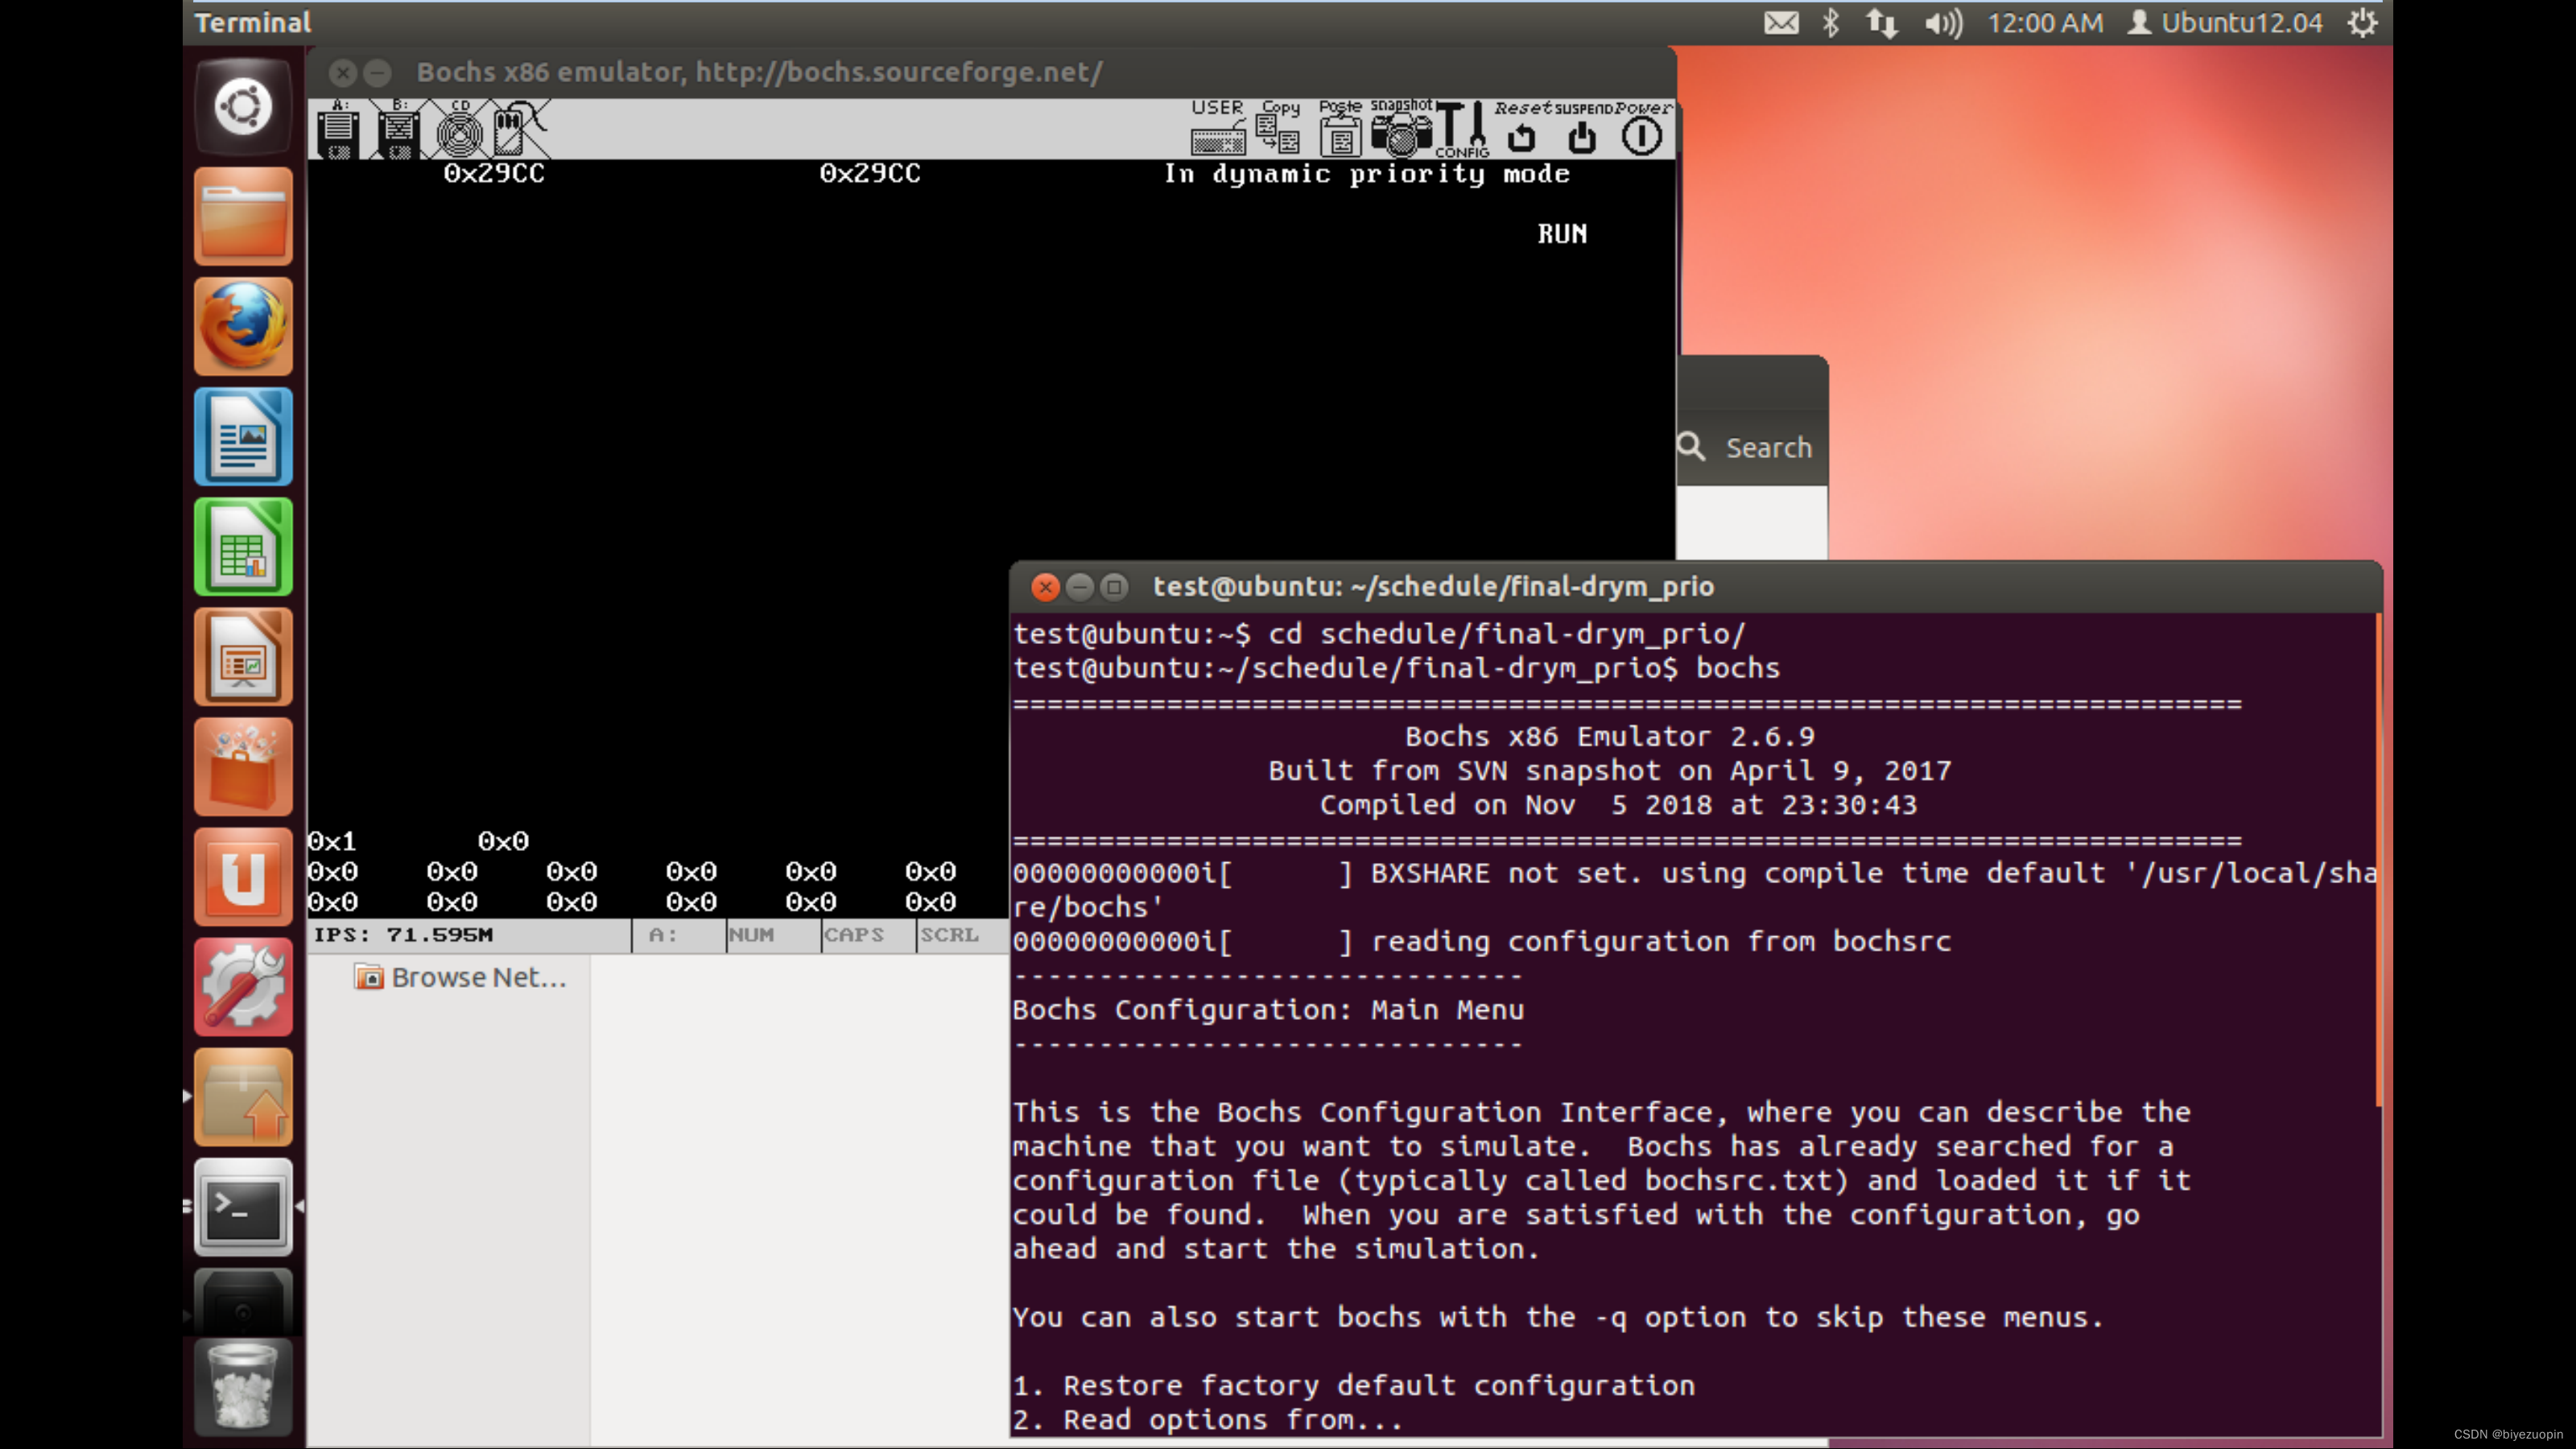Click the Bochs Suspend button
This screenshot has height=1449, width=2576.
[1582, 128]
